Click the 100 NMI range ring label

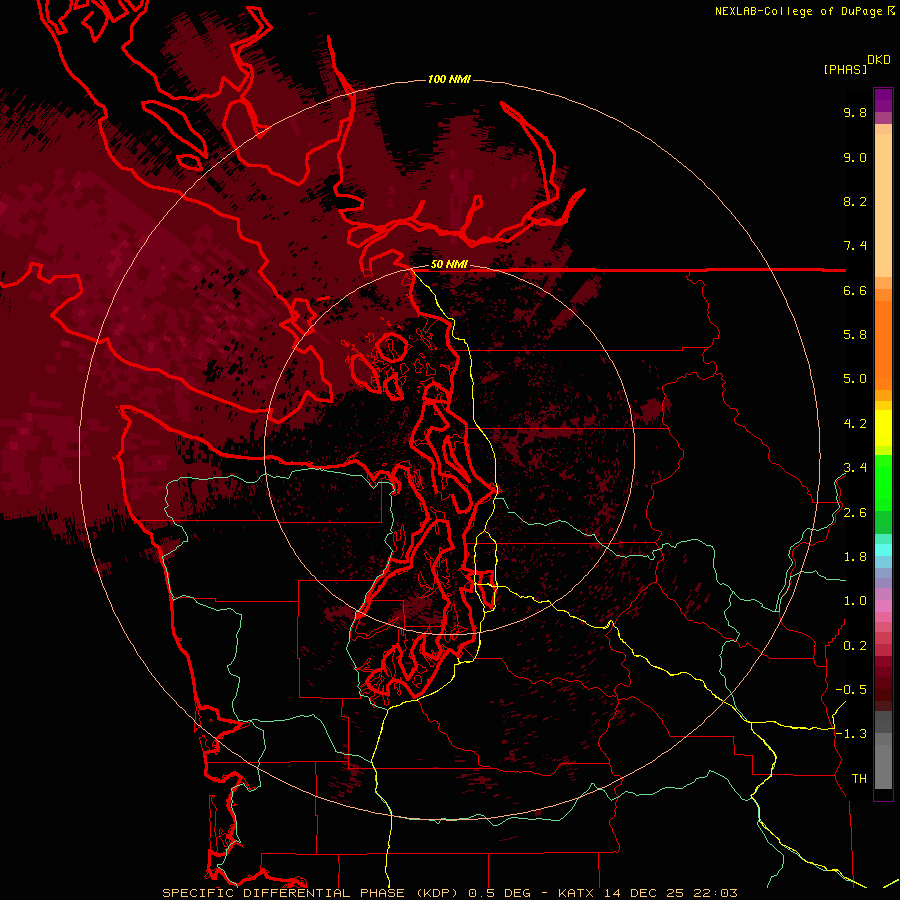449,79
